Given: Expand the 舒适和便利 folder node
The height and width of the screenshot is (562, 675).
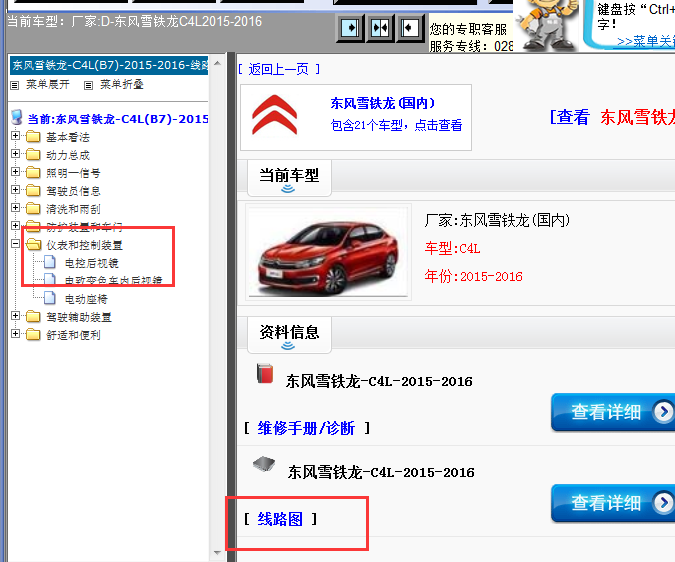Looking at the screenshot, I should pyautogui.click(x=15, y=334).
